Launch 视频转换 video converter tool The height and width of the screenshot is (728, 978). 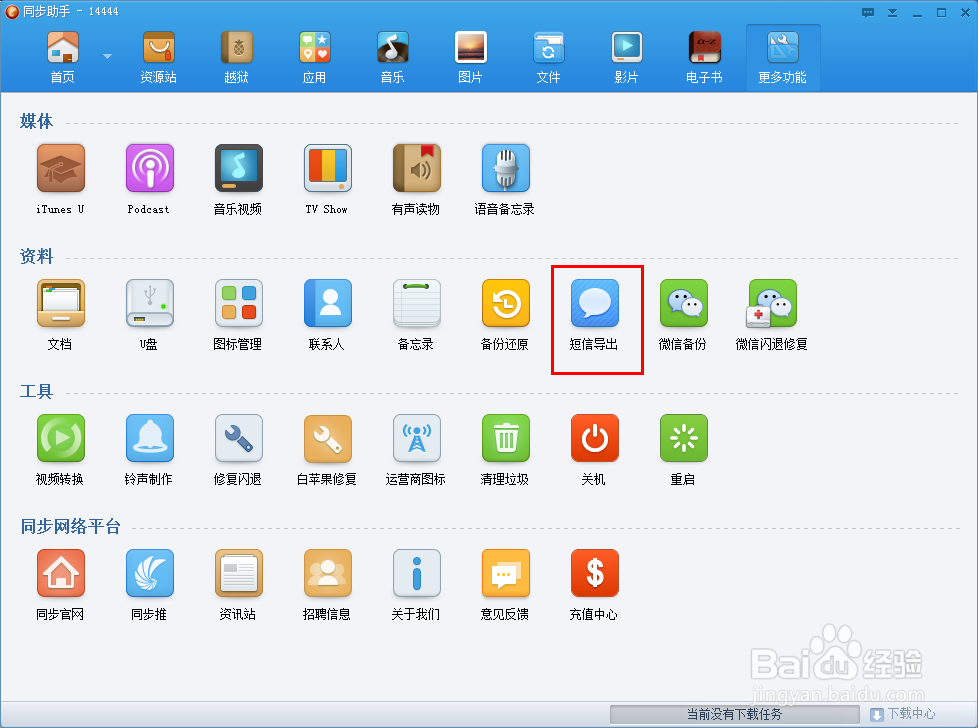[x=61, y=438]
